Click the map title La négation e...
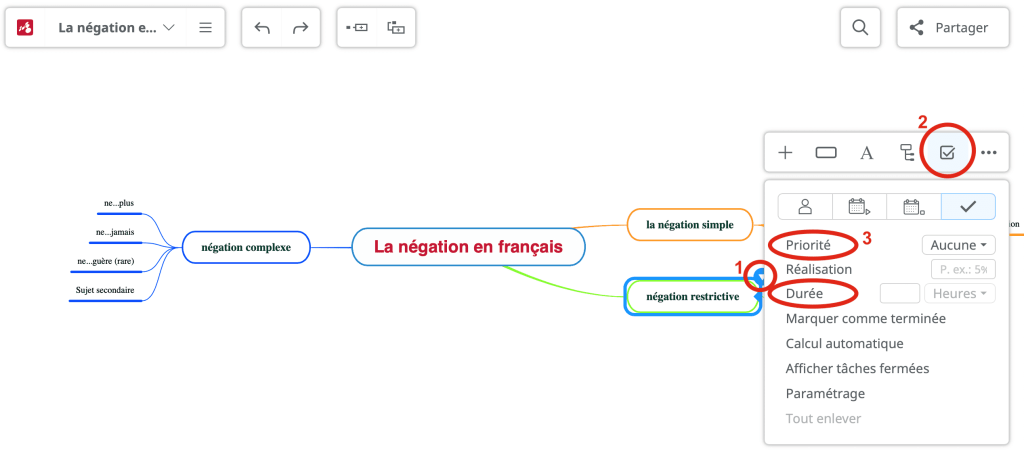This screenshot has height=476, width=1024. pyautogui.click(x=107, y=27)
